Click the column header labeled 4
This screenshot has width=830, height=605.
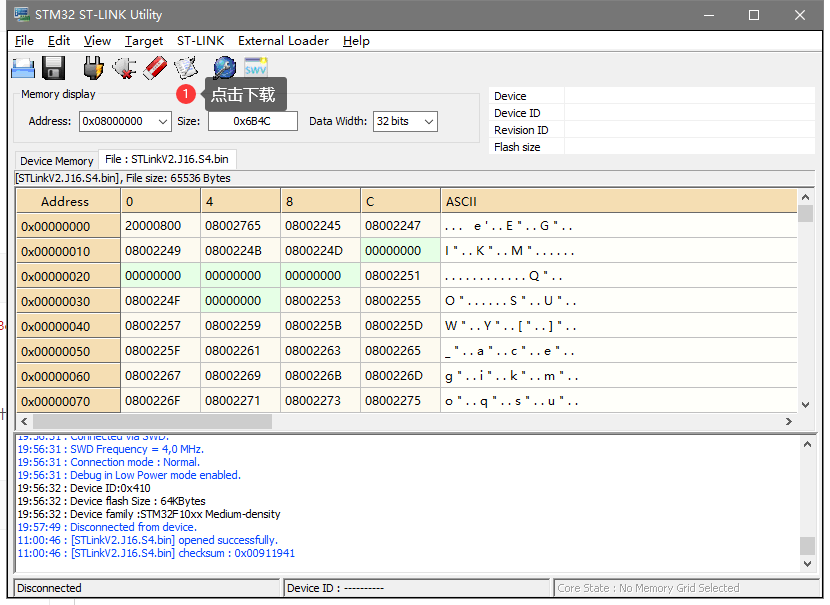pyautogui.click(x=240, y=201)
